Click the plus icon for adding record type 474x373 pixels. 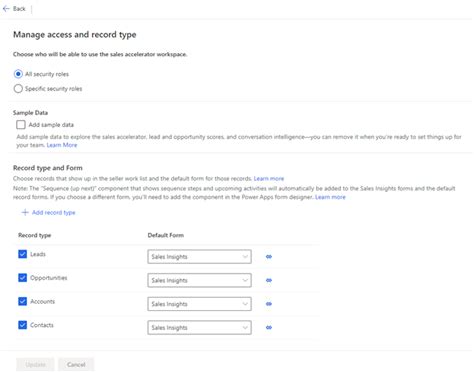pyautogui.click(x=25, y=212)
